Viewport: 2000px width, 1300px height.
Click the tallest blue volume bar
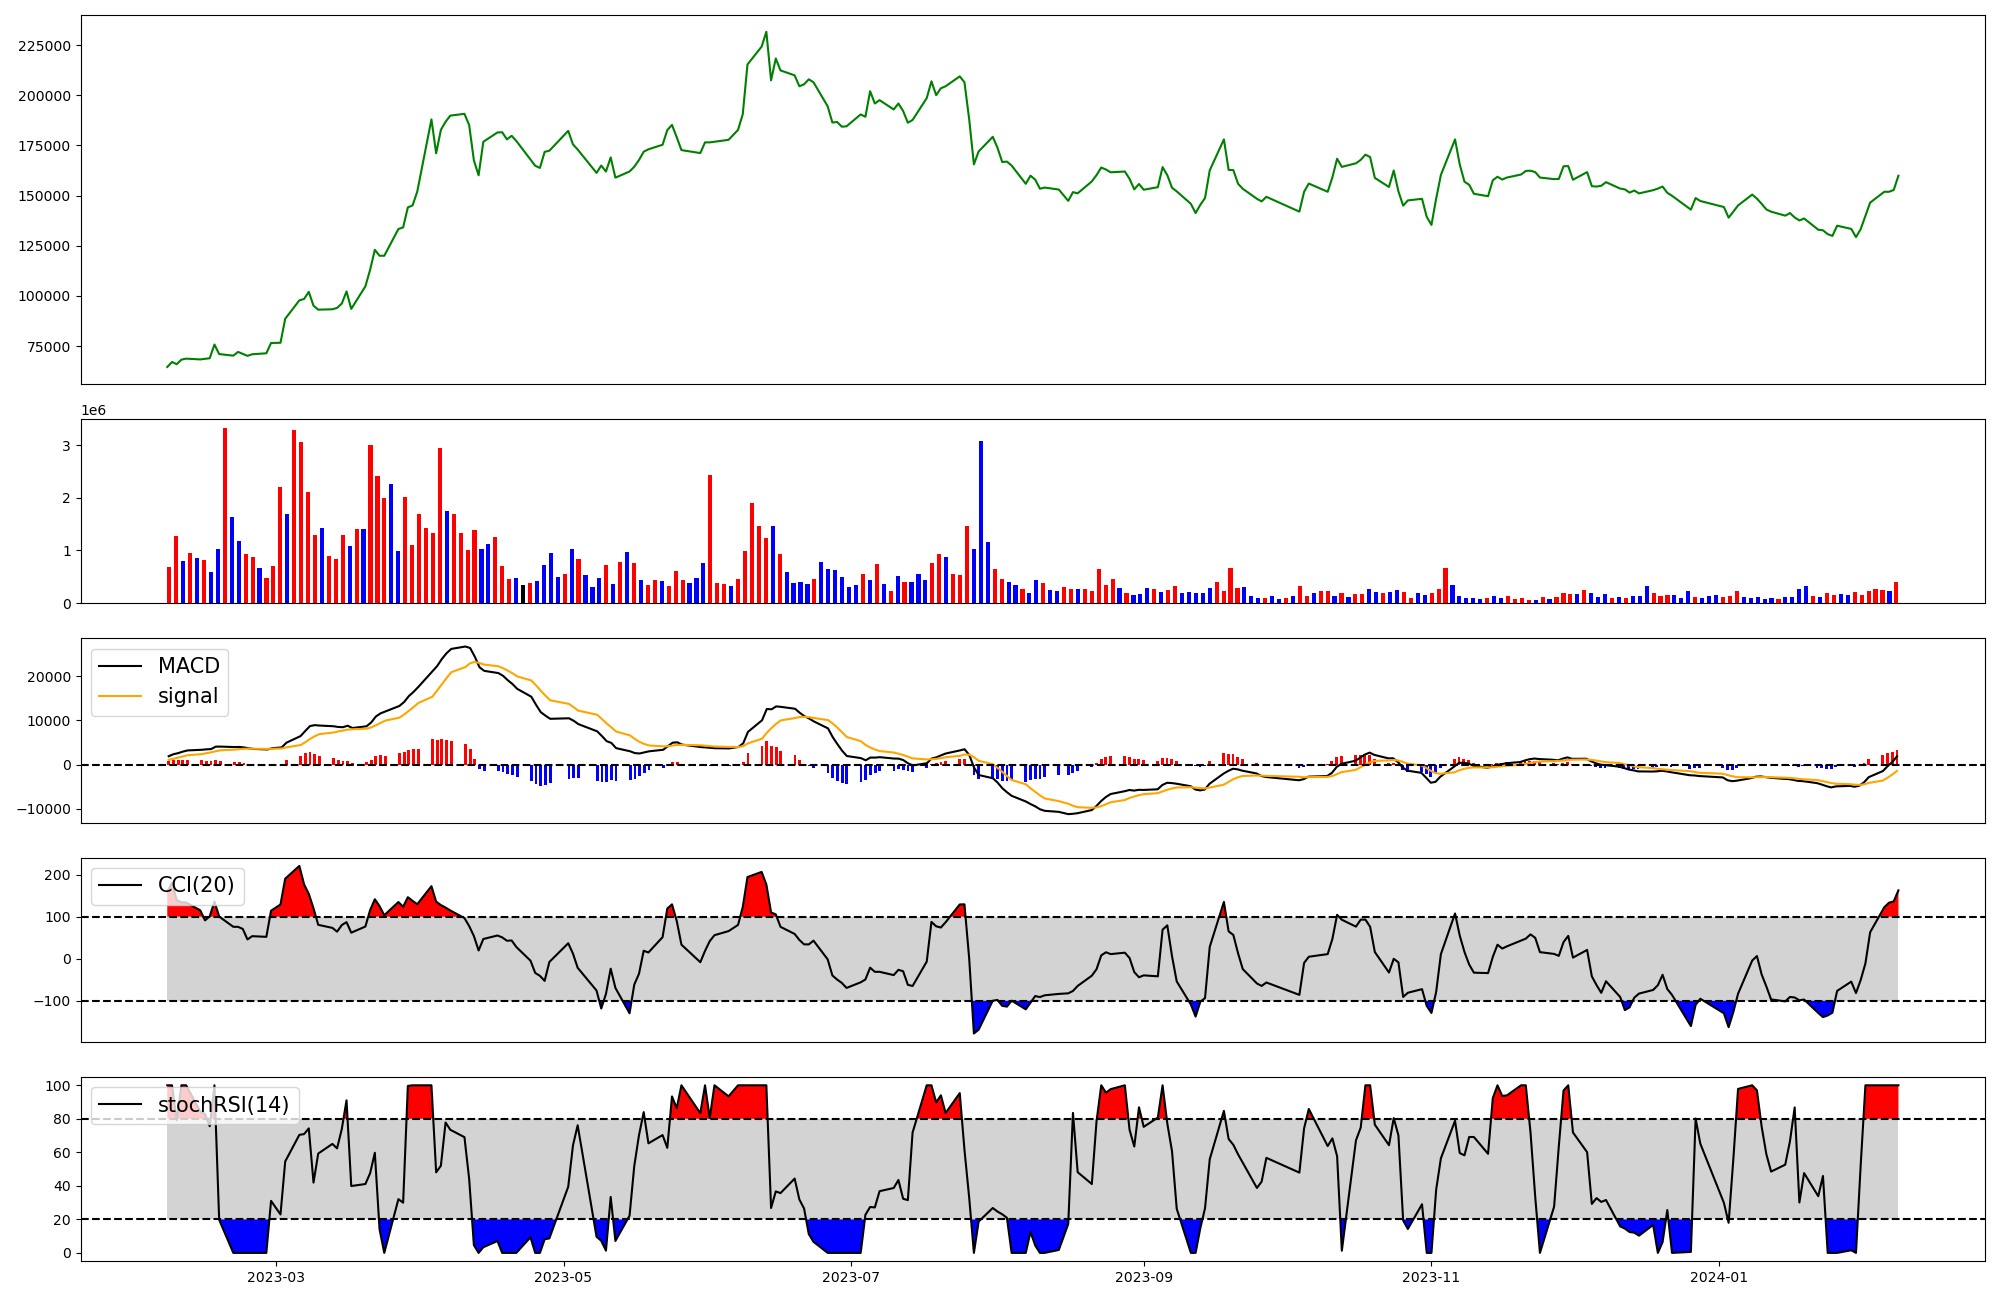coord(981,520)
